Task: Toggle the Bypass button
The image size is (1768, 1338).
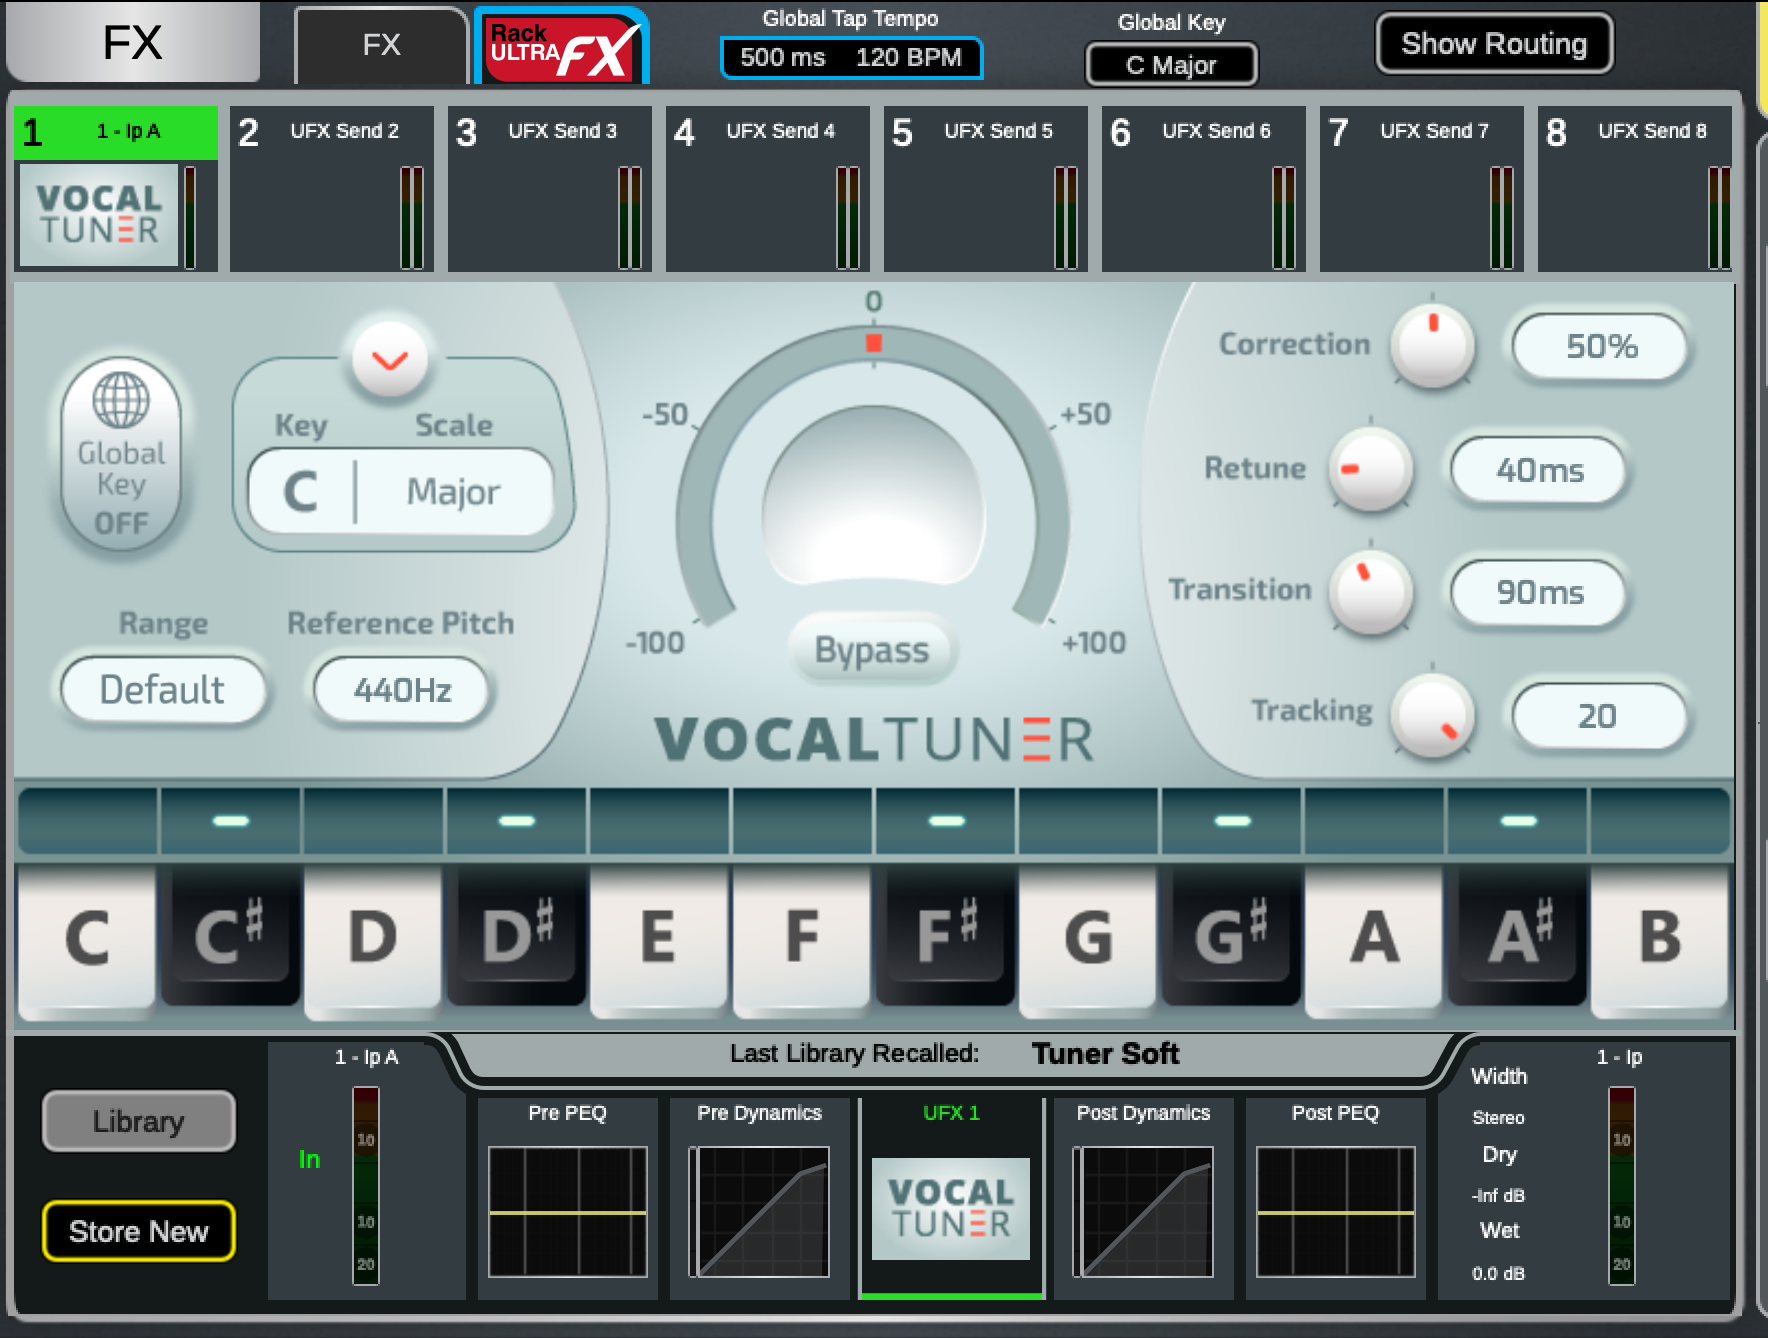Action: coord(872,649)
